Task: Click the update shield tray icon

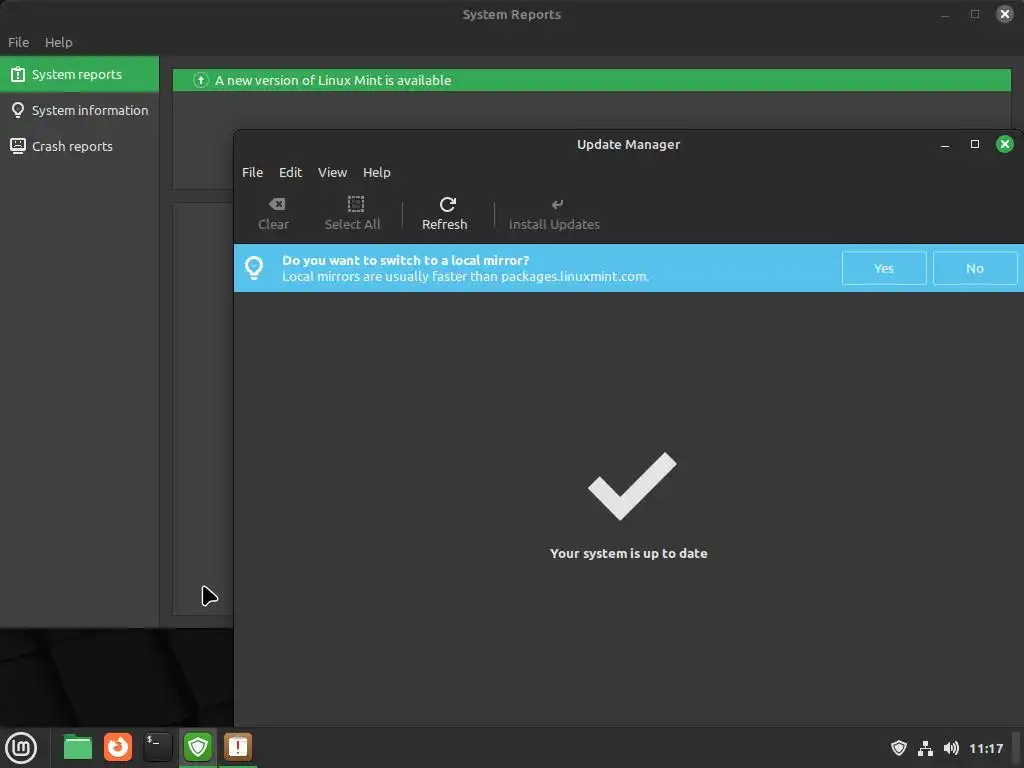Action: (x=899, y=748)
